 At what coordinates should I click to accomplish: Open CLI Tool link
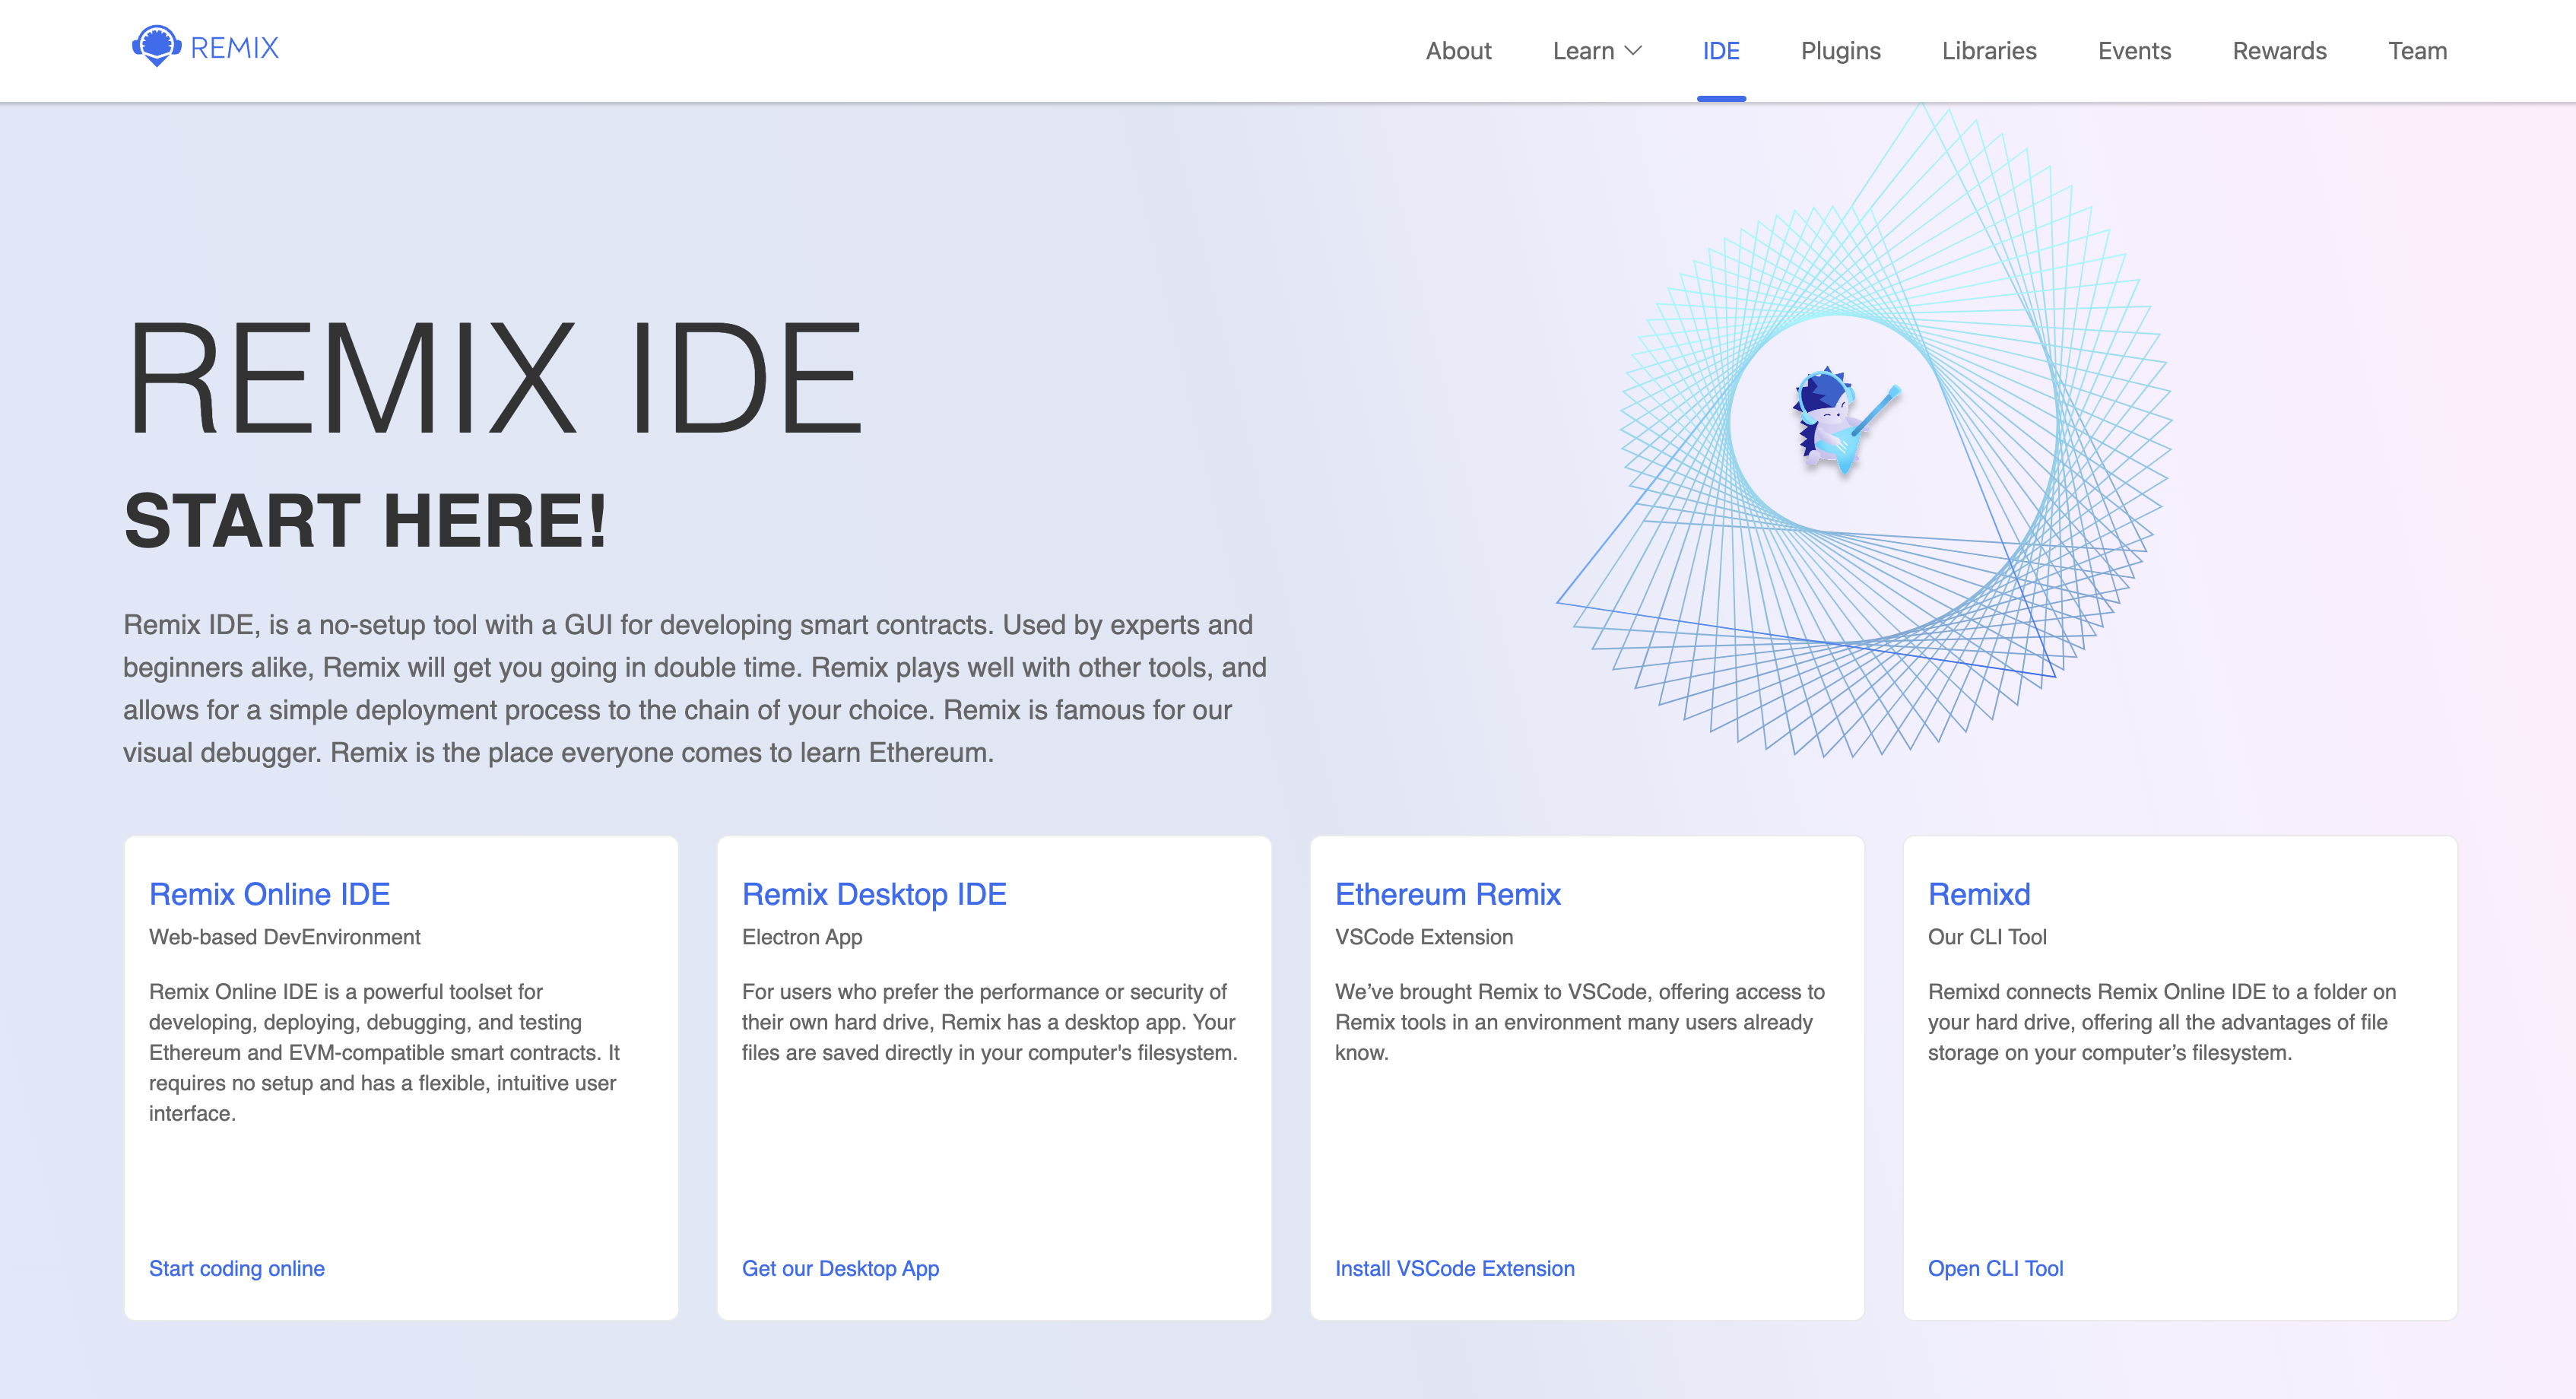coord(1995,1268)
